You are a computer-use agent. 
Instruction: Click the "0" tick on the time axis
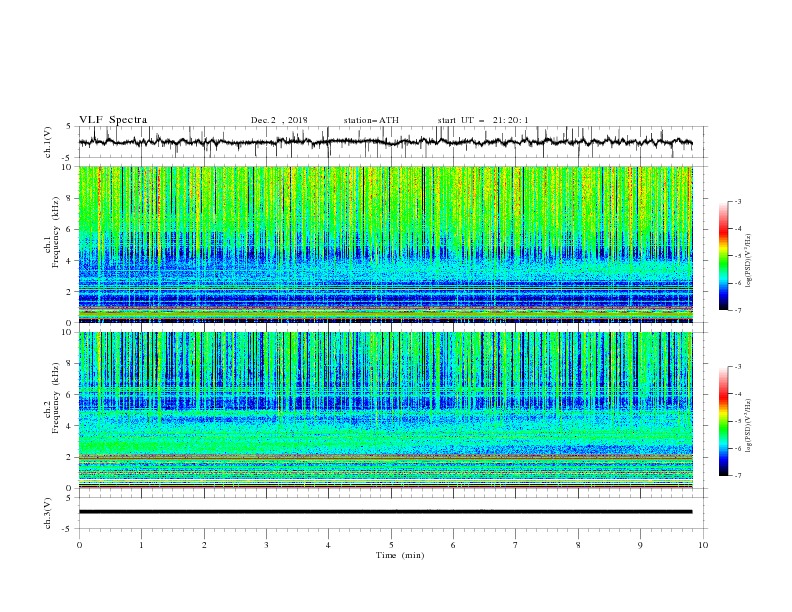click(79, 545)
